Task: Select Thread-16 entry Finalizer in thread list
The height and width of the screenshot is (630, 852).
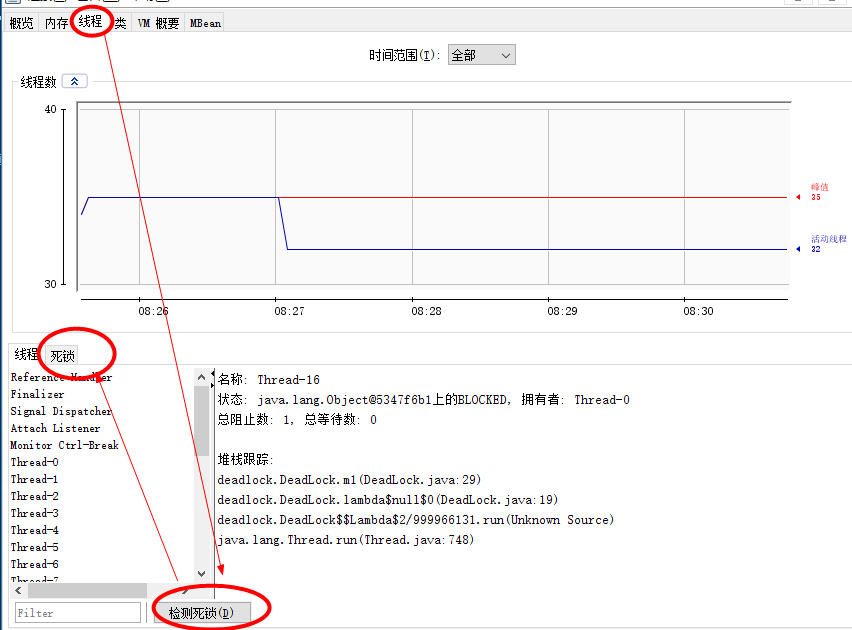Action: (37, 394)
